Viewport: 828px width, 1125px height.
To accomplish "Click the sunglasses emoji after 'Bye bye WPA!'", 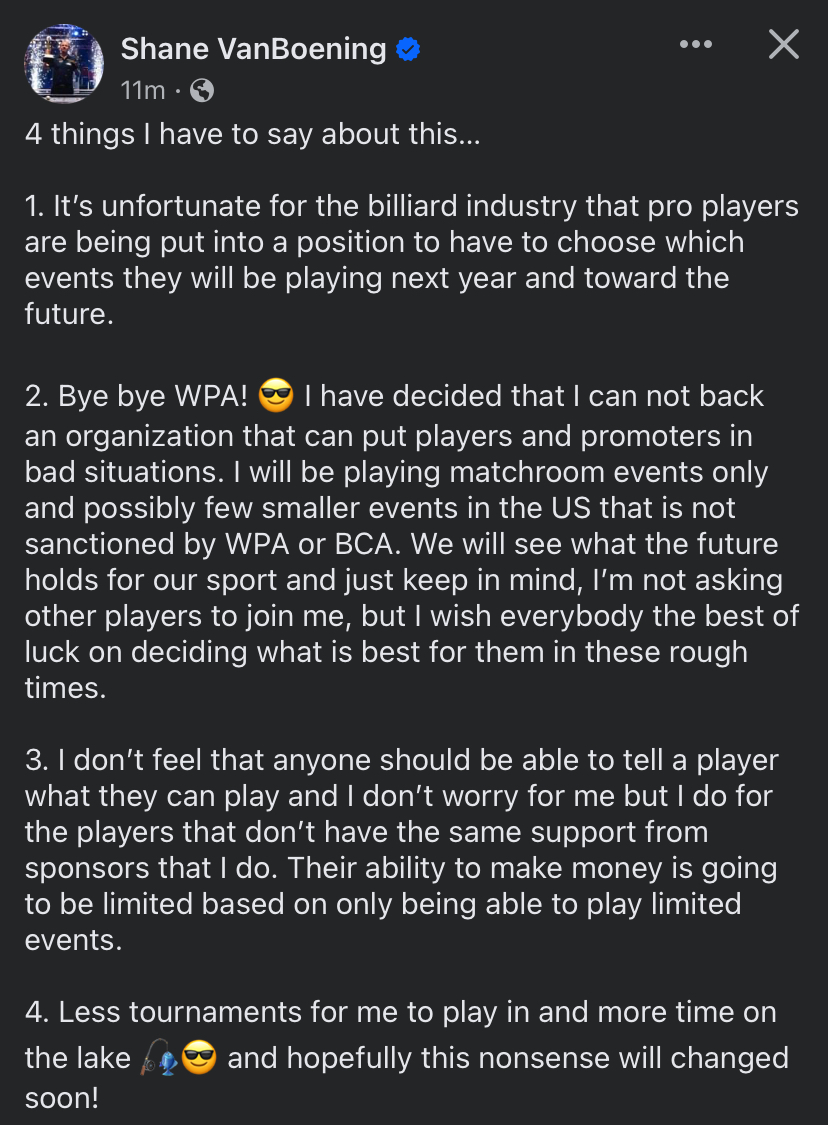I will pyautogui.click(x=275, y=397).
